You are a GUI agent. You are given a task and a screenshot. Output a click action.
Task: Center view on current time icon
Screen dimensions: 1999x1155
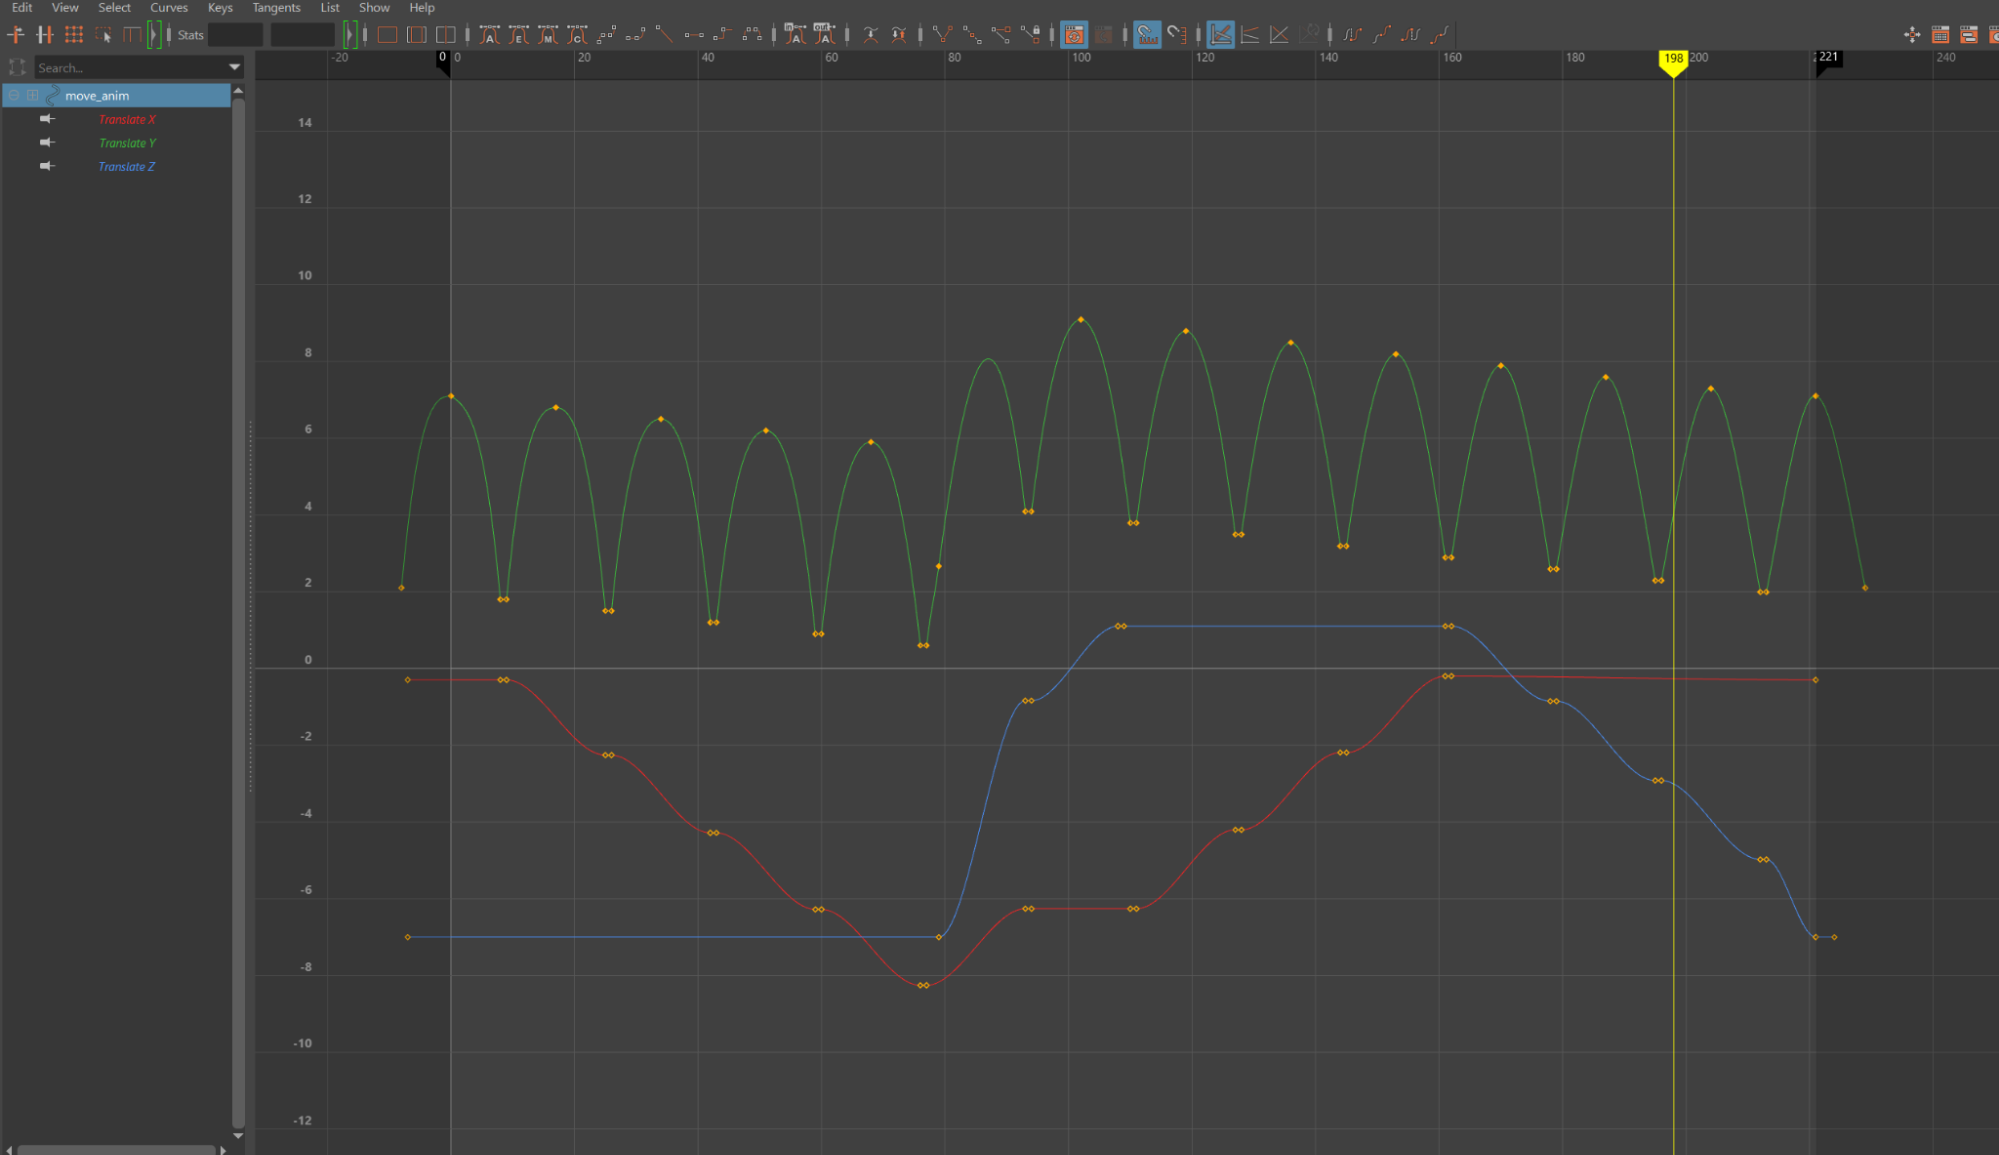point(446,35)
